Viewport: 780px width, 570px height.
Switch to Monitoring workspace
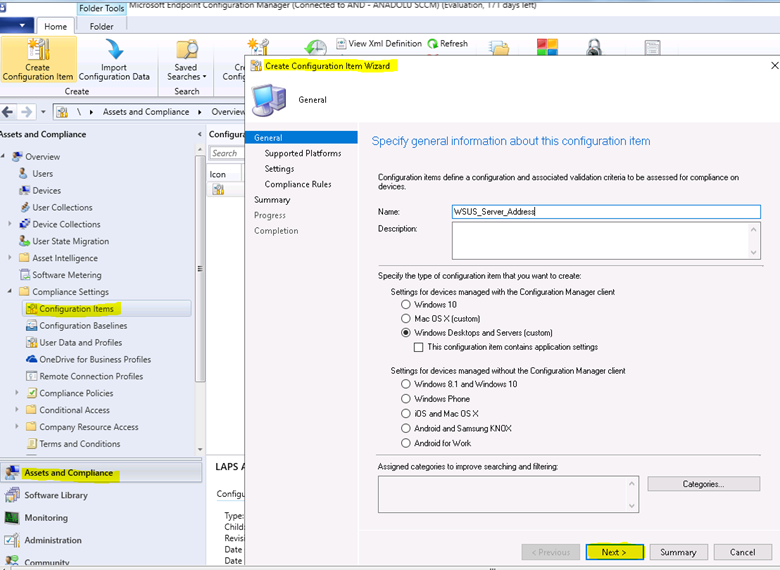coord(46,518)
